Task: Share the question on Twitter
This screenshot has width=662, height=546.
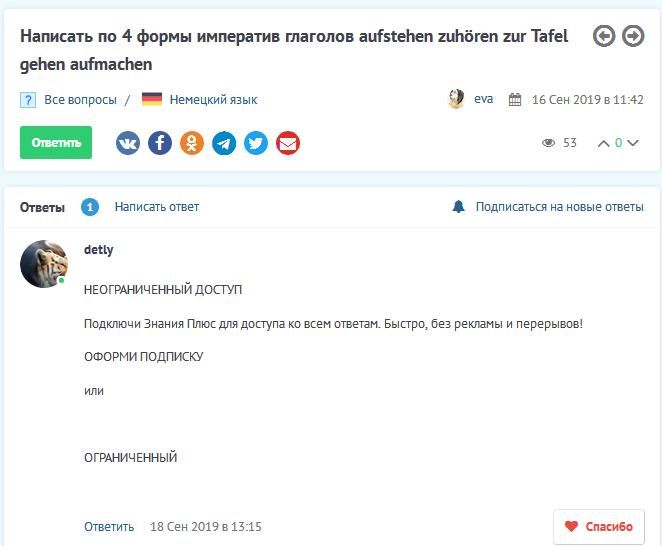Action: [x=256, y=143]
